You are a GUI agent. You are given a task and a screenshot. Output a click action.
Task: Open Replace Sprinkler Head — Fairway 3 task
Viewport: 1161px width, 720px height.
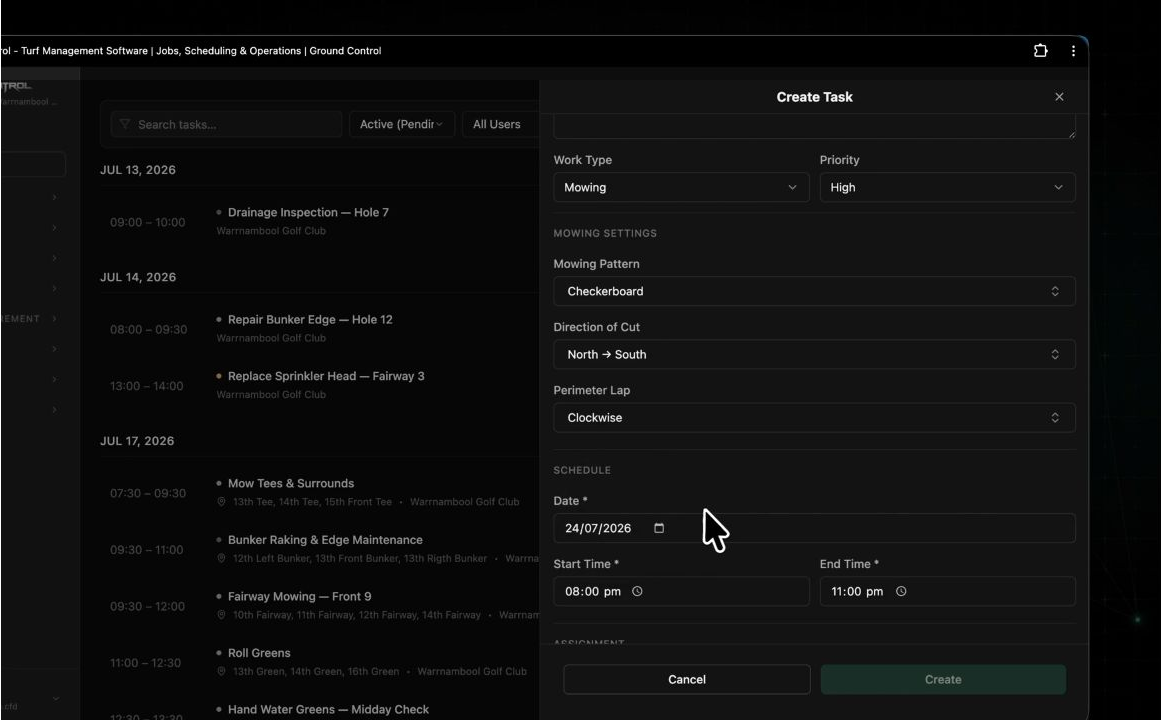tap(326, 376)
